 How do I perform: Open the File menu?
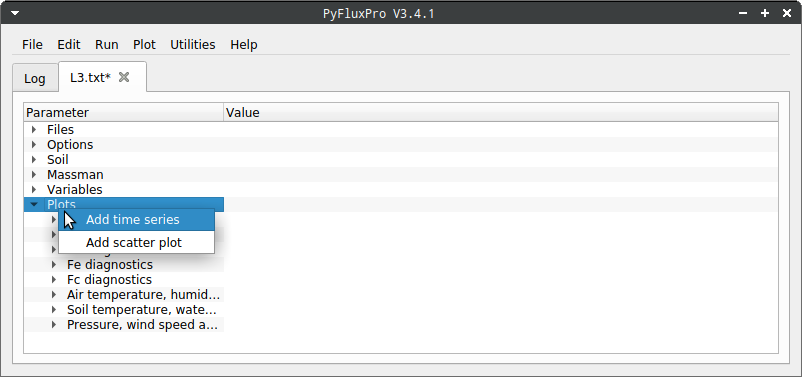click(32, 45)
